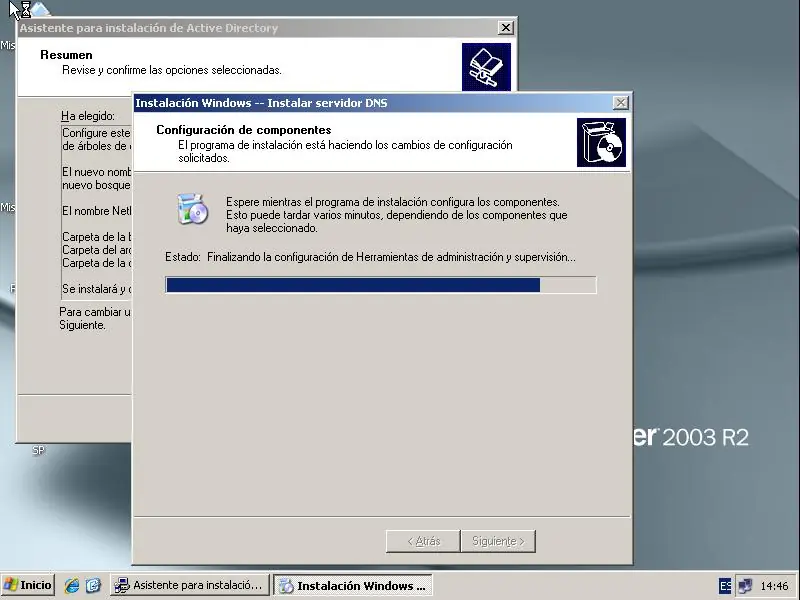The image size is (800, 600).
Task: Click the disabled Siguiente button
Action: [x=498, y=541]
